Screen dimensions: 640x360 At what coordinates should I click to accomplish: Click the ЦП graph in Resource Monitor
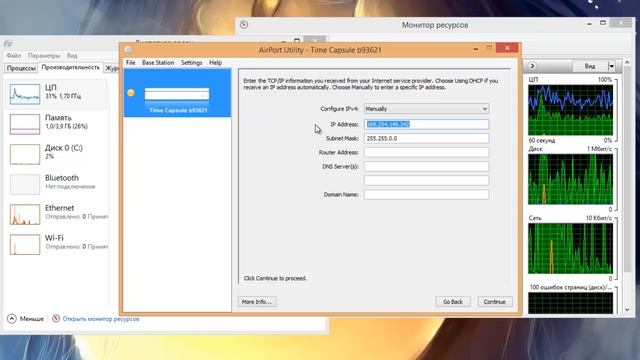coord(570,110)
